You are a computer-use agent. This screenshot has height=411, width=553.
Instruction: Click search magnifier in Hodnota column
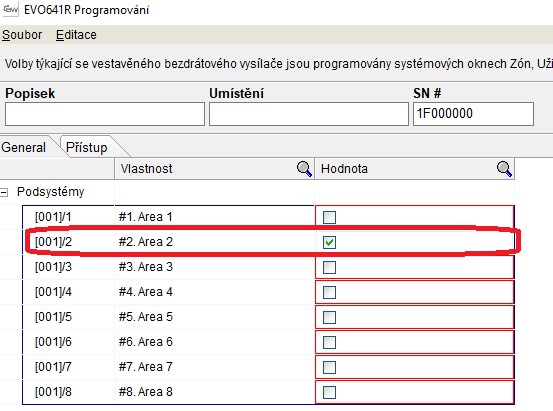coord(504,169)
